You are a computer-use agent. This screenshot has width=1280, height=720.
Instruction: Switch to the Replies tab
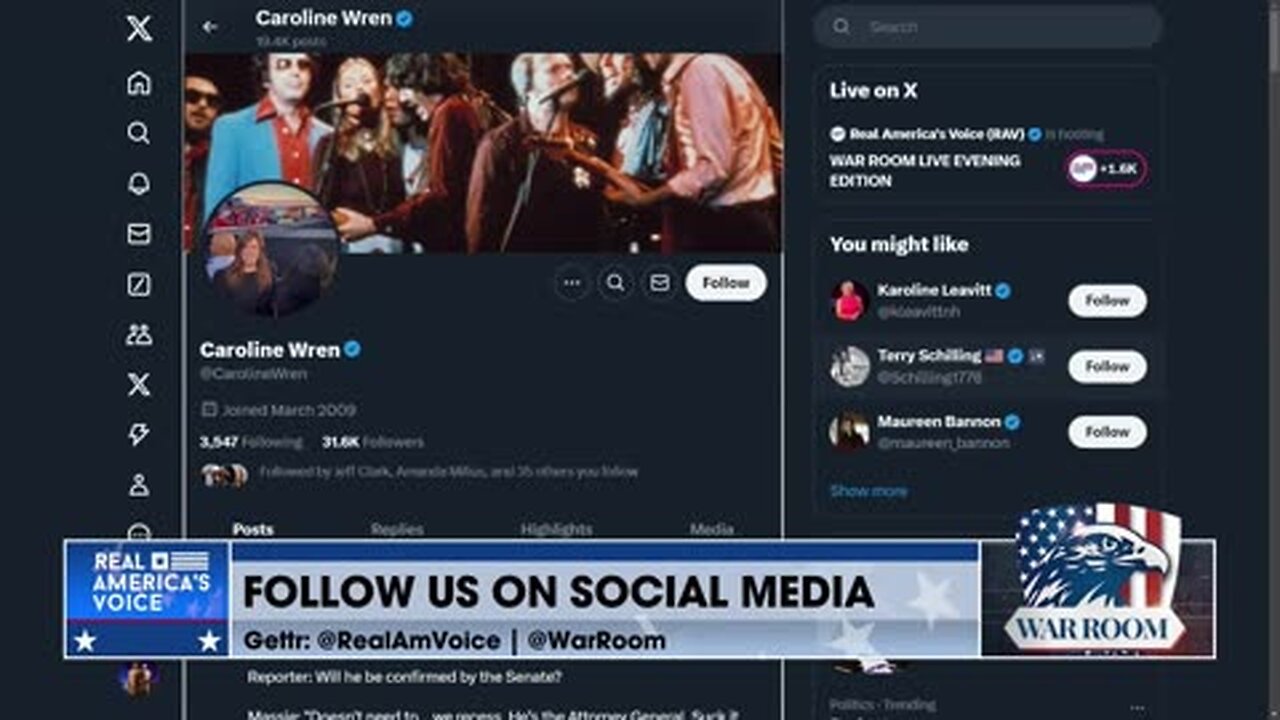(397, 529)
